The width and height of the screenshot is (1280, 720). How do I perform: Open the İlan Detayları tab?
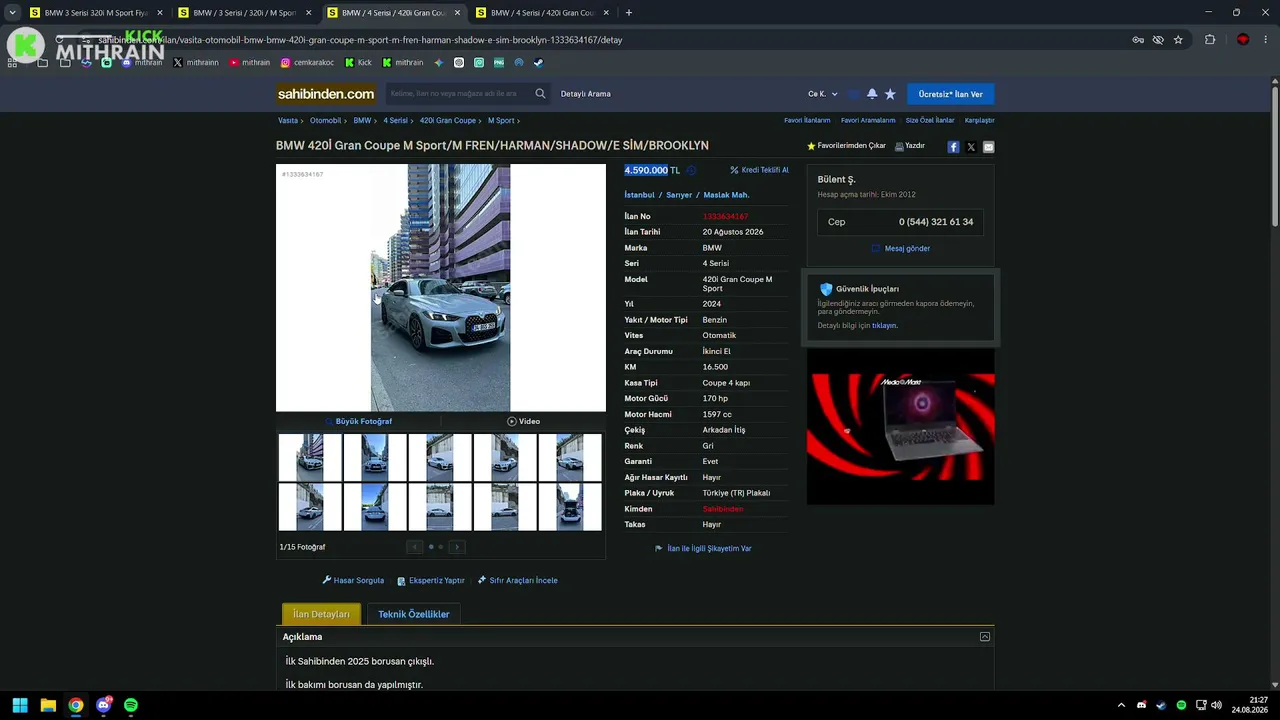click(x=321, y=614)
